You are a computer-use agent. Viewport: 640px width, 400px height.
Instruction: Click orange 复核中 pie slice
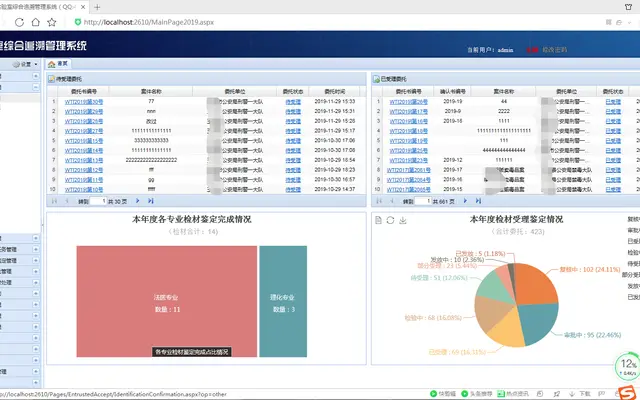(x=539, y=284)
